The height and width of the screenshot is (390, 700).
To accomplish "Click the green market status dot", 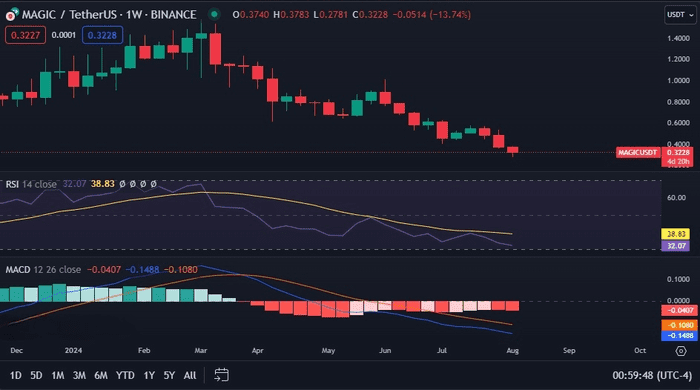I will coord(214,14).
